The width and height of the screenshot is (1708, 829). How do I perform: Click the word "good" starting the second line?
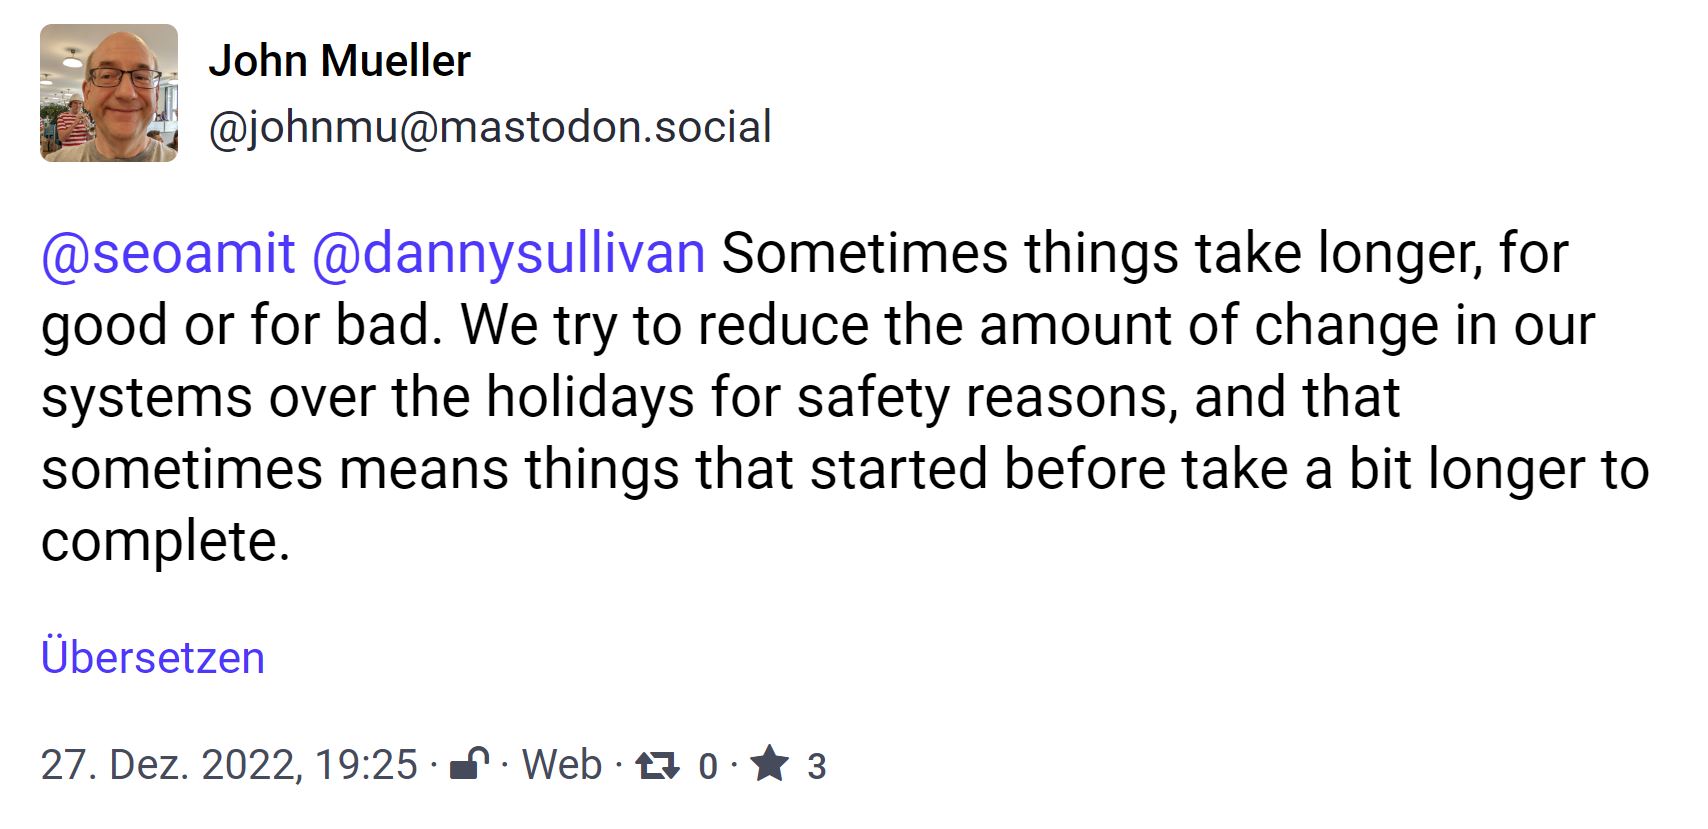coord(104,326)
